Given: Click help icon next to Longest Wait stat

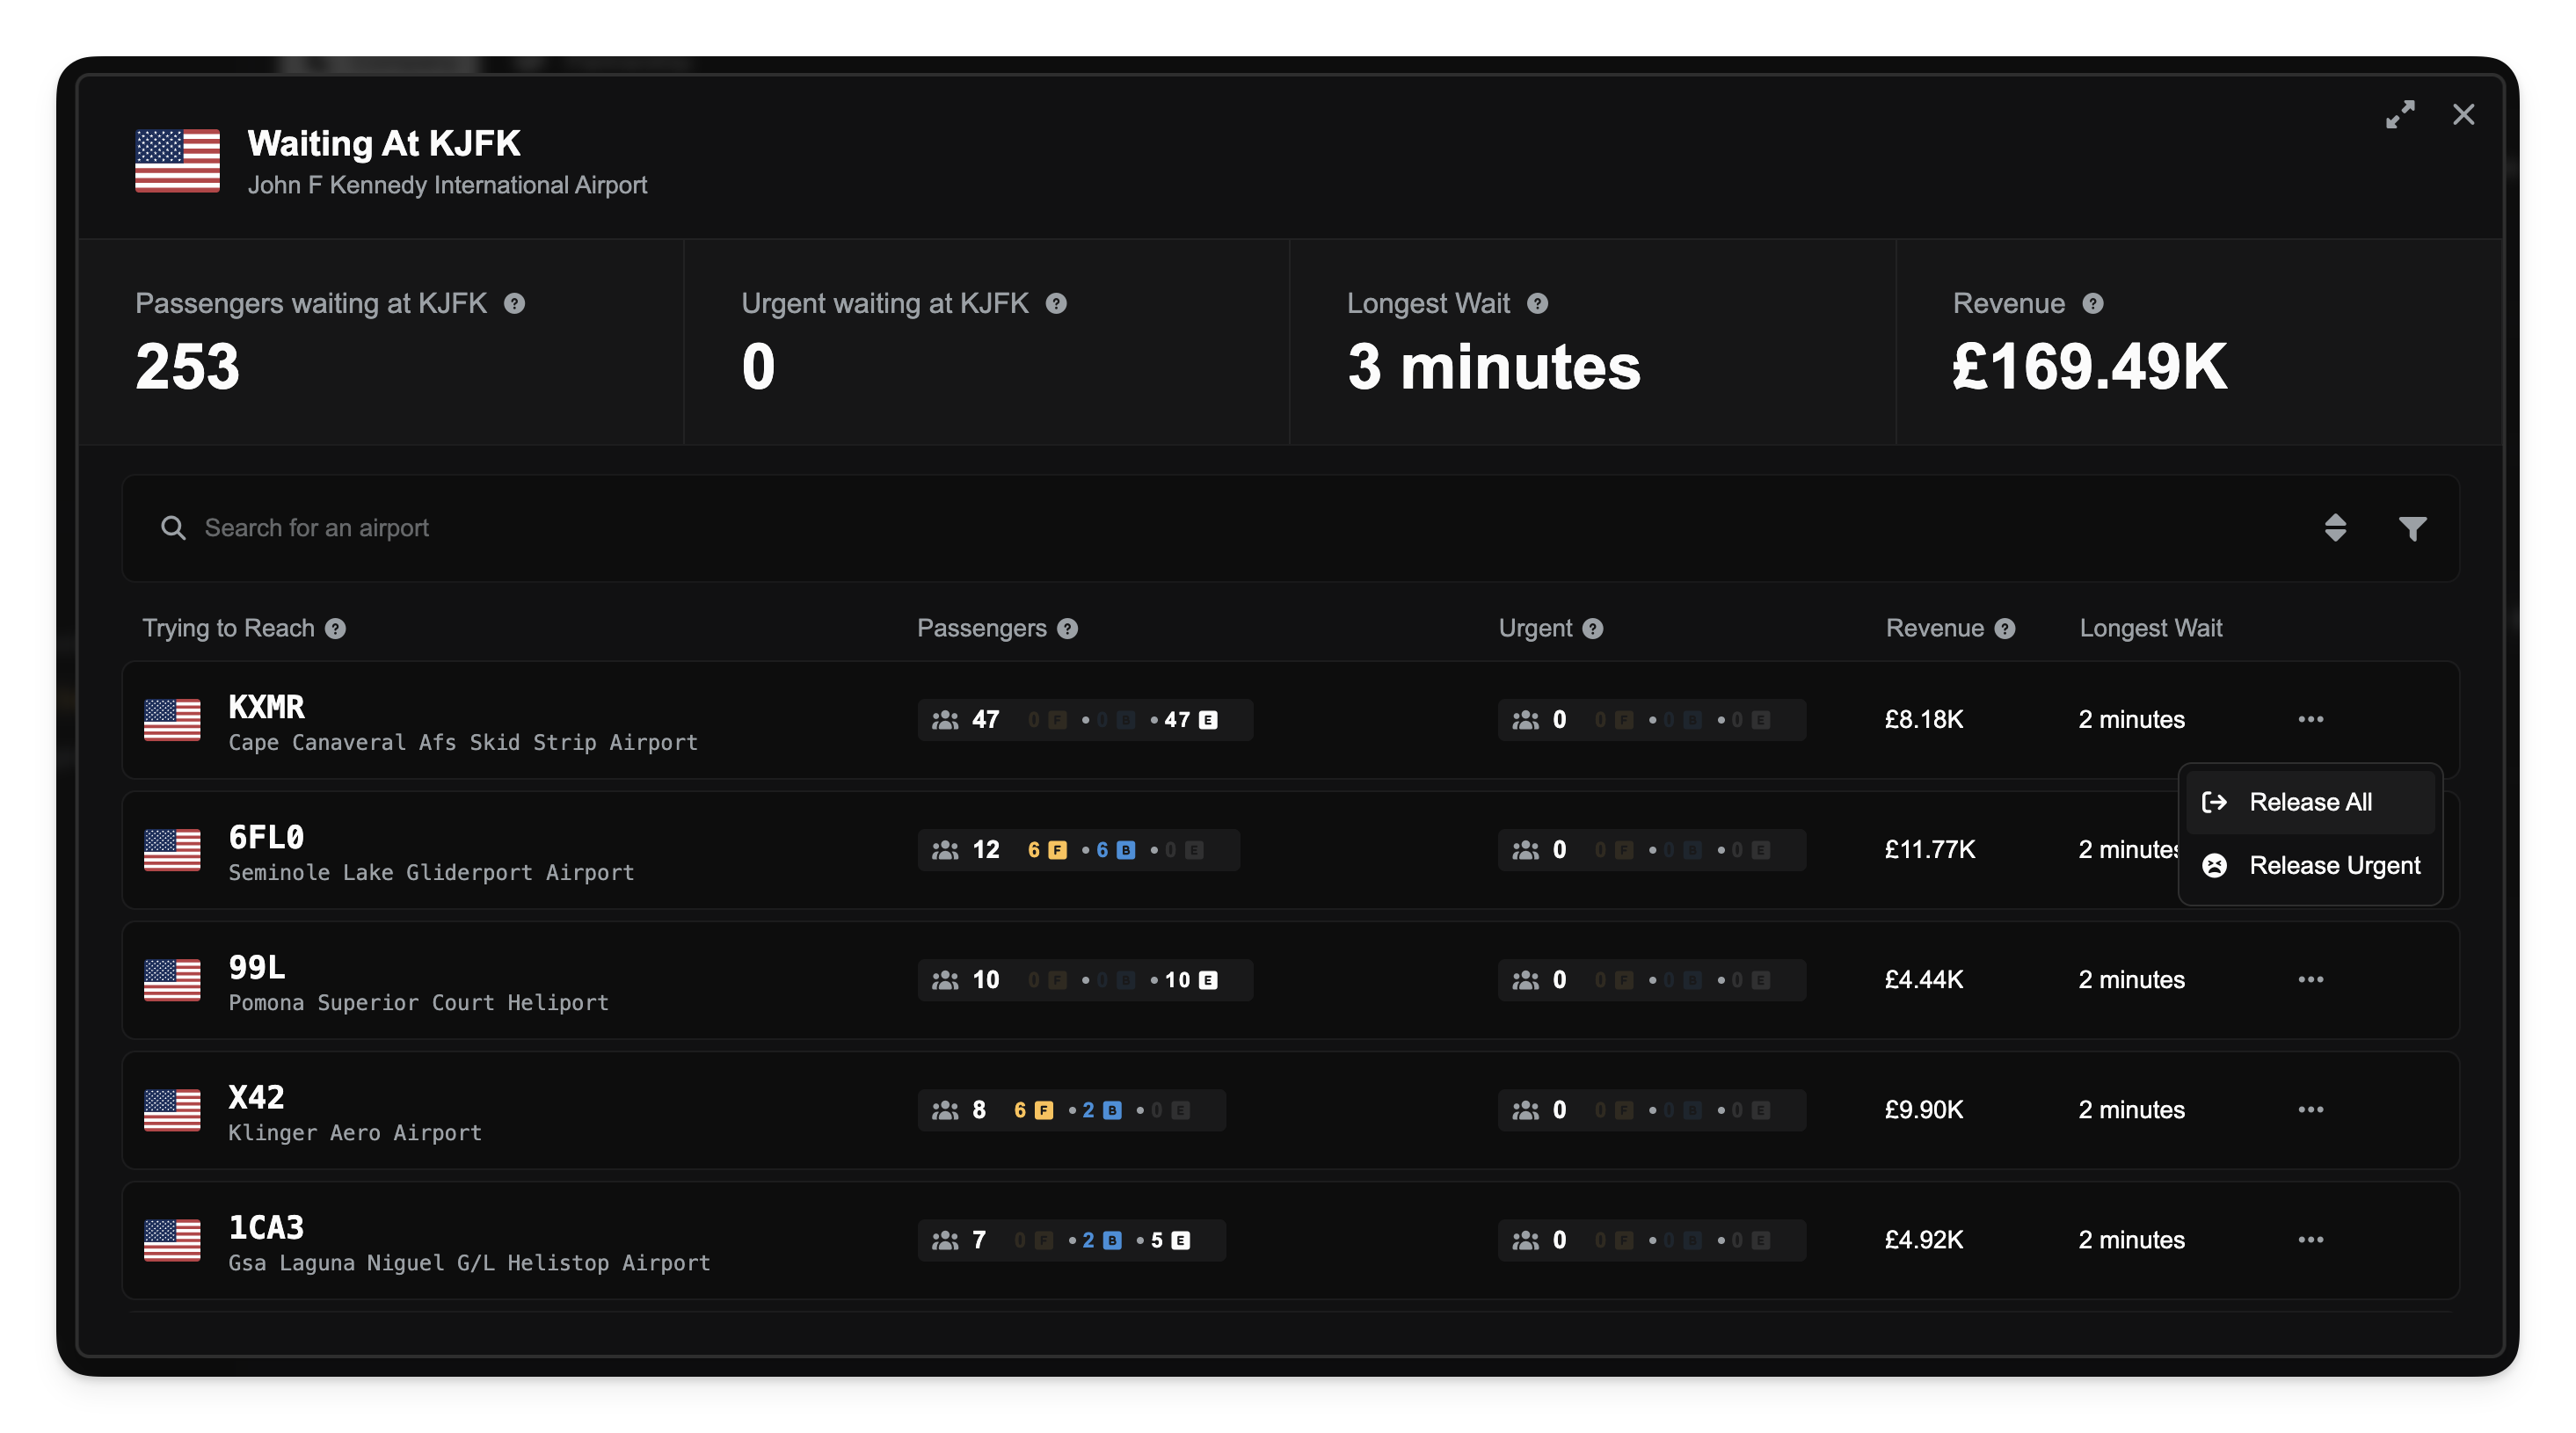Looking at the screenshot, I should (1537, 303).
